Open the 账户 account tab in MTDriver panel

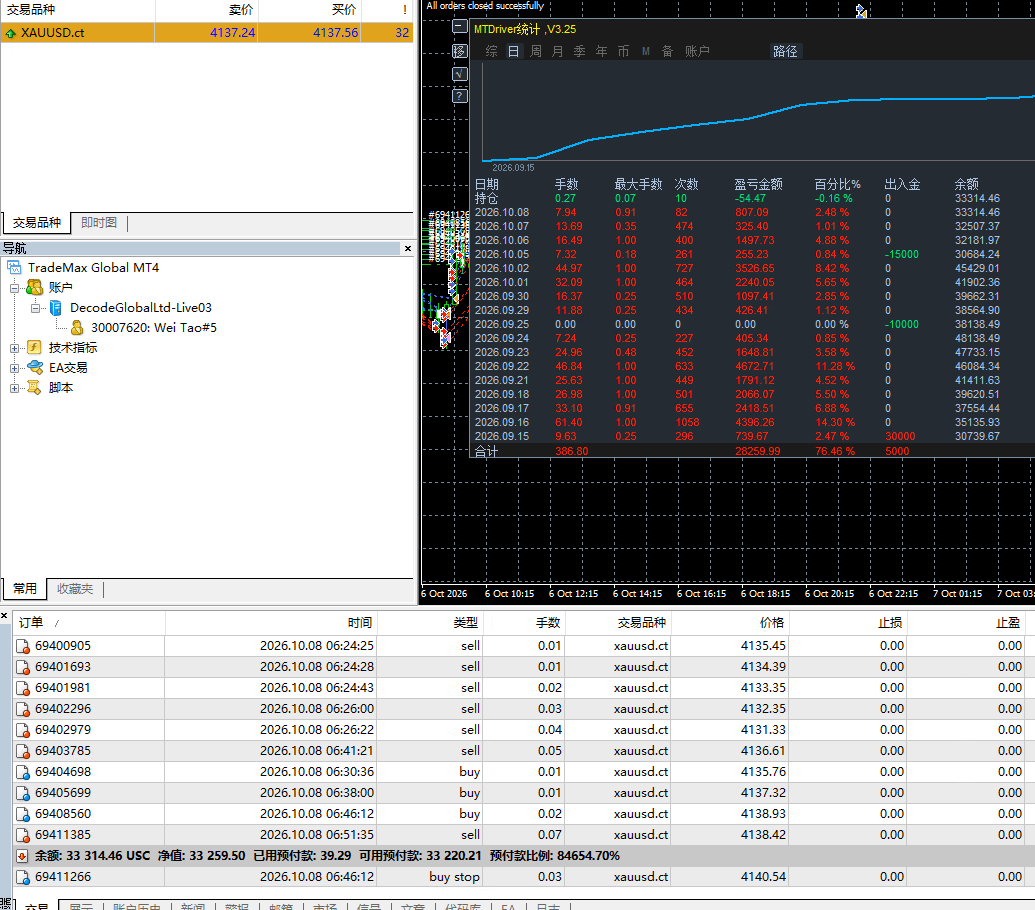(x=697, y=51)
